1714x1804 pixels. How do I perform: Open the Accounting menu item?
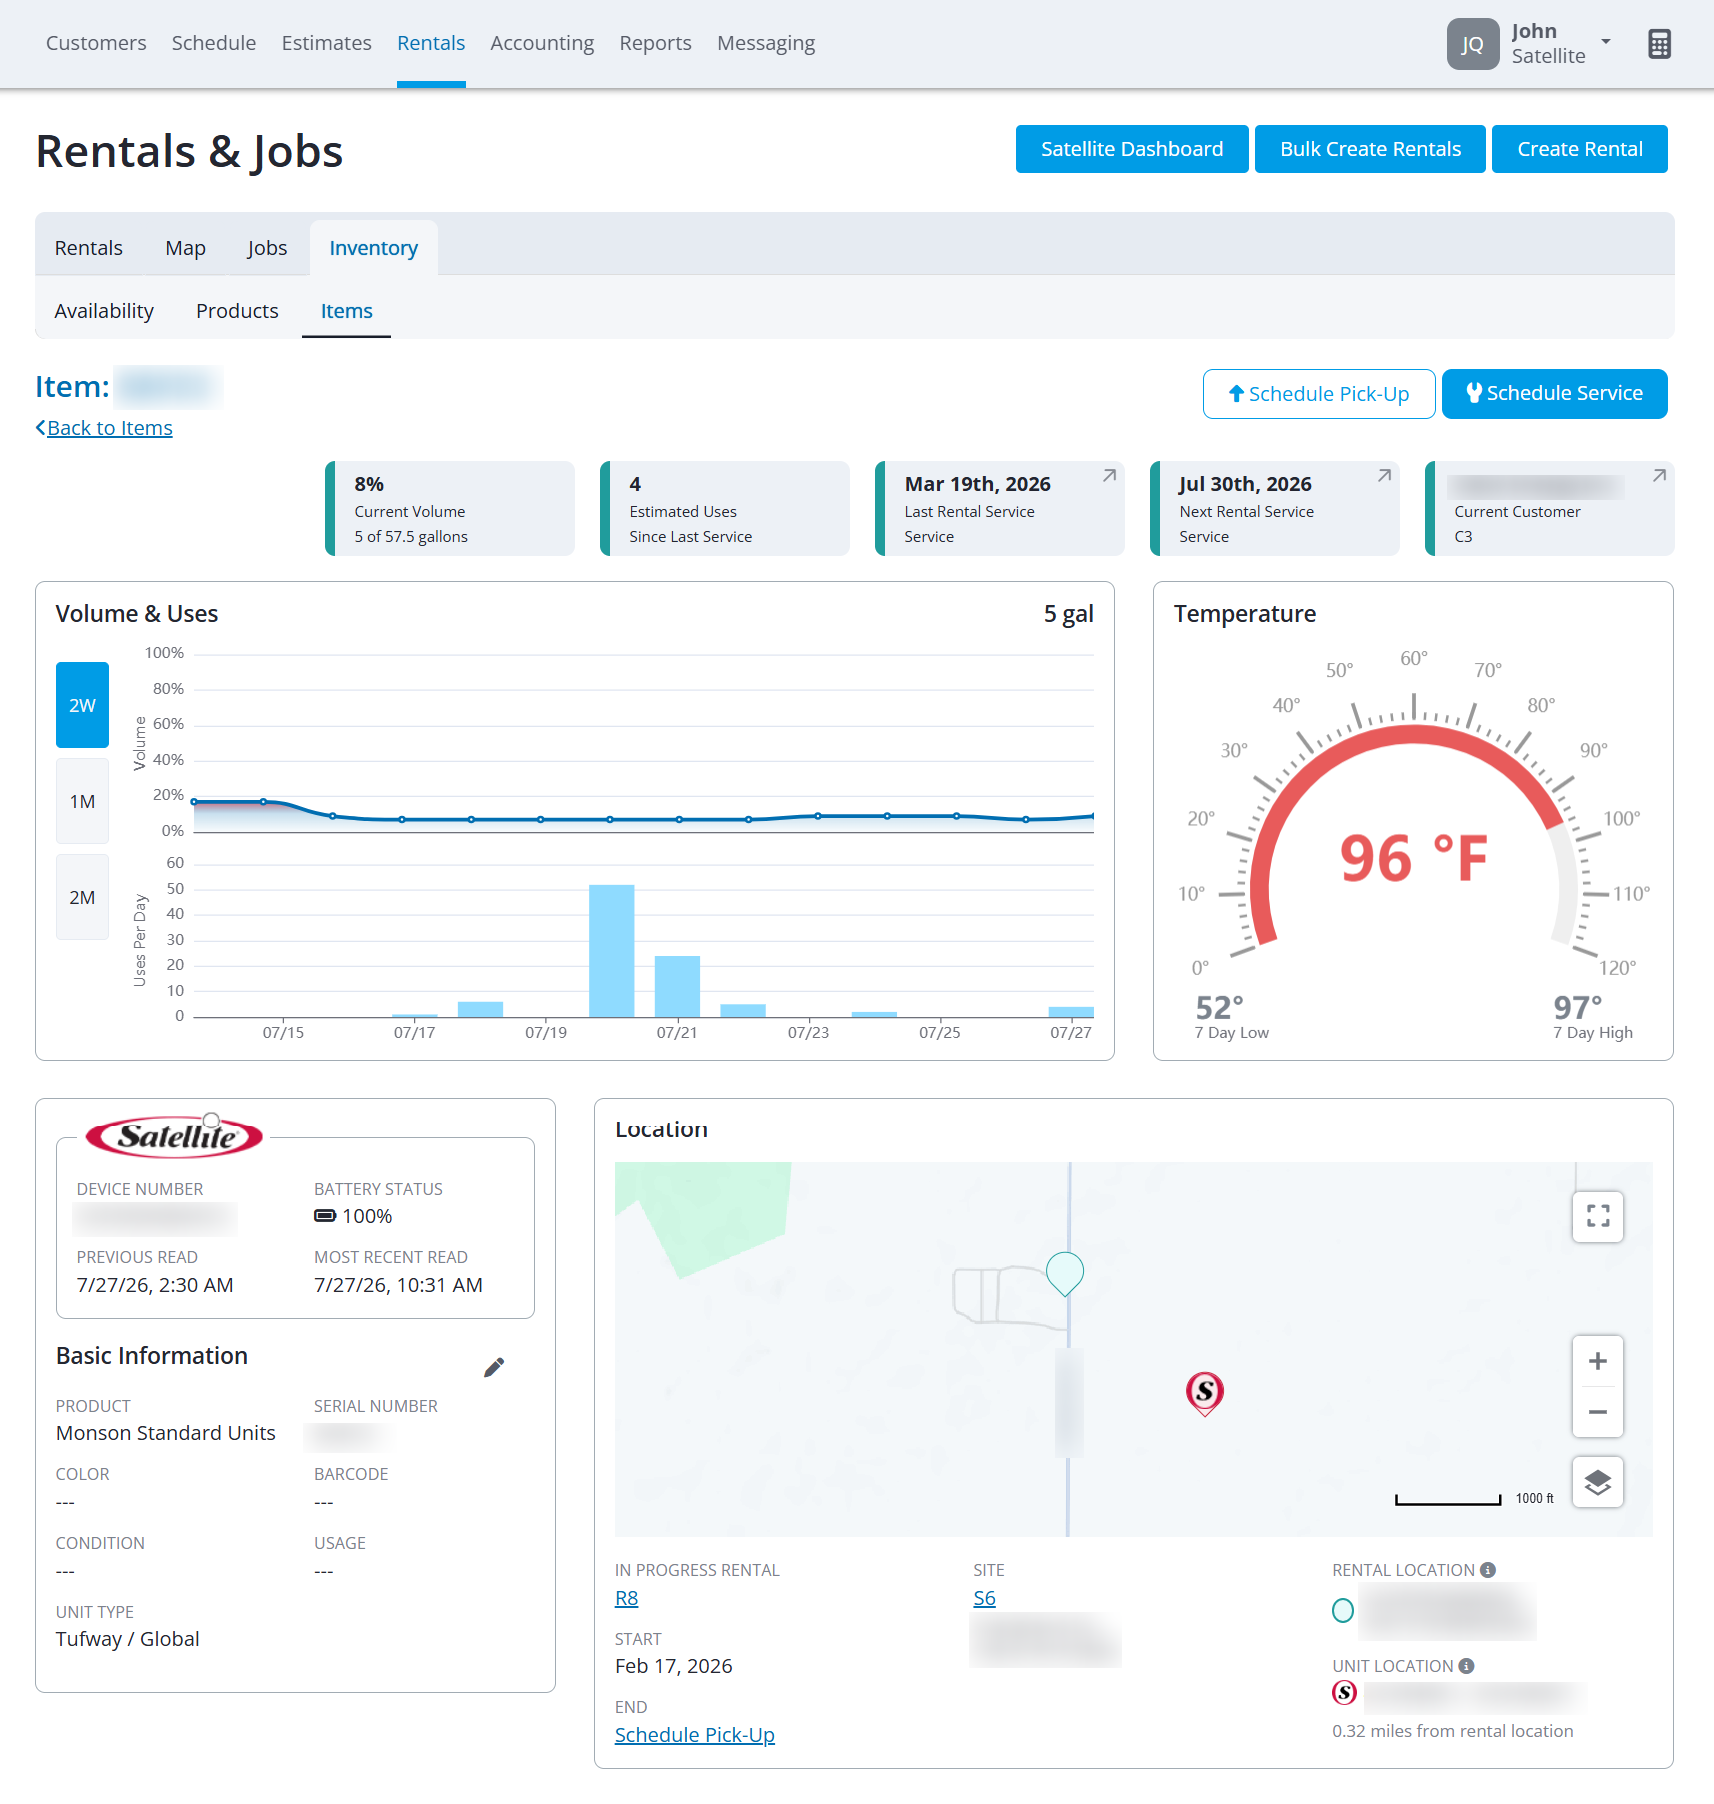(542, 43)
